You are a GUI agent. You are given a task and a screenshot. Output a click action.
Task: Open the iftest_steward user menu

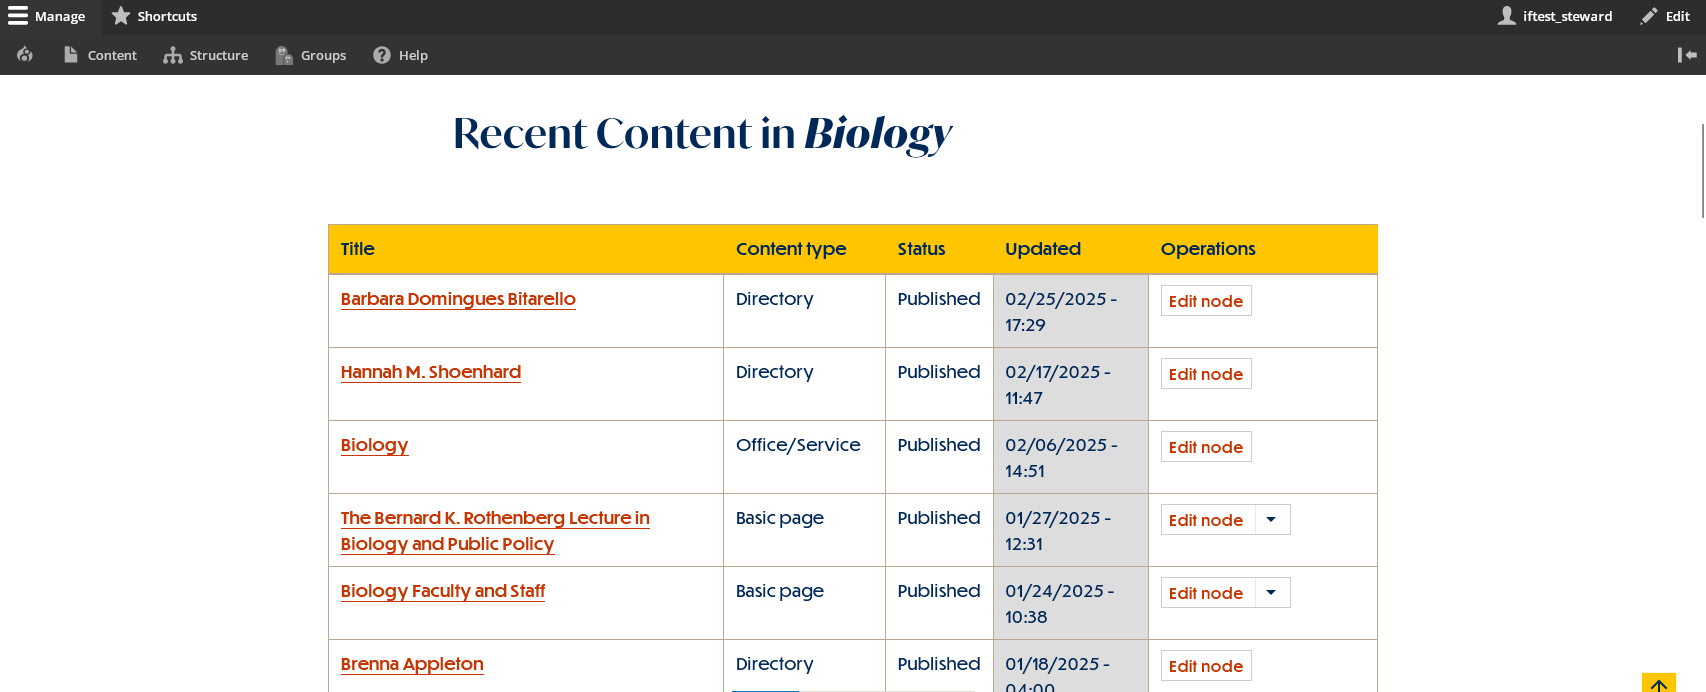pyautogui.click(x=1555, y=16)
